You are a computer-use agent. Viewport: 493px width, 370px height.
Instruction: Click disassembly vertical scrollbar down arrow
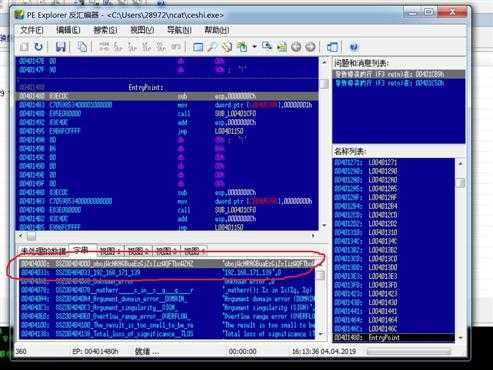(324, 226)
